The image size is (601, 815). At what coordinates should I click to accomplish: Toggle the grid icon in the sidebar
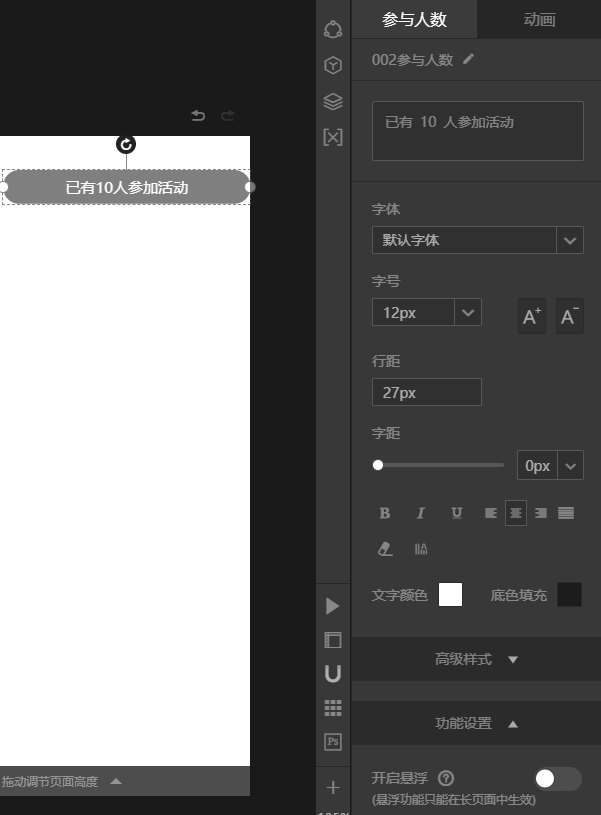point(333,708)
